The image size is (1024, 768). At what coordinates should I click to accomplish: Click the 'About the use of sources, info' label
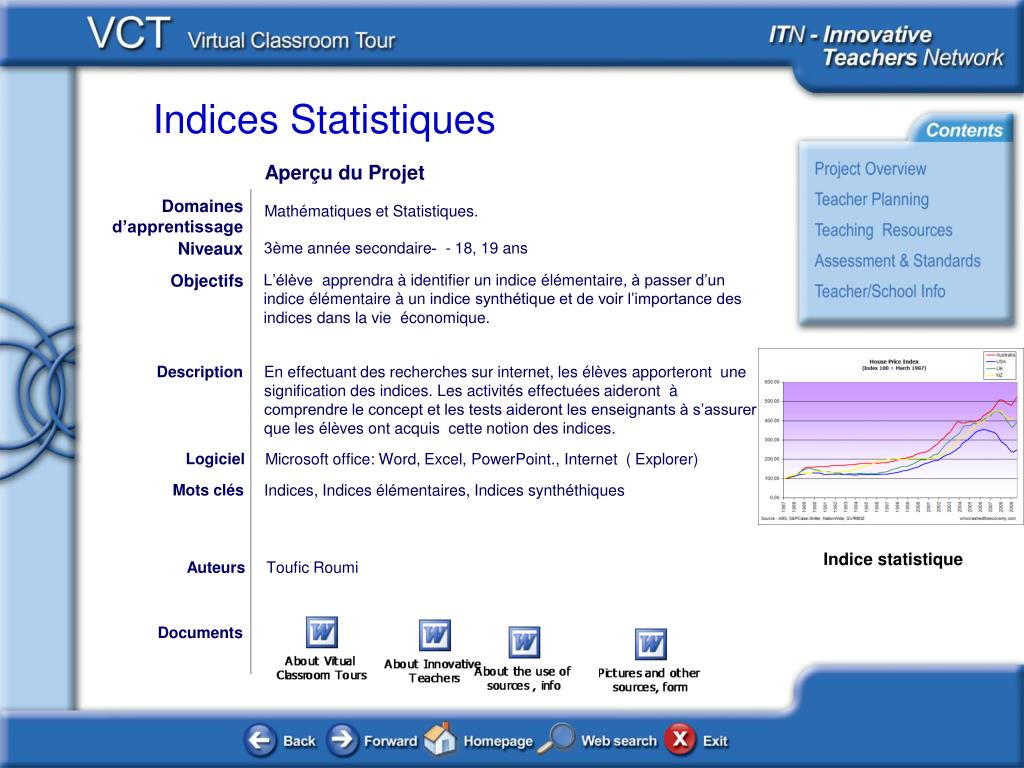click(x=522, y=679)
